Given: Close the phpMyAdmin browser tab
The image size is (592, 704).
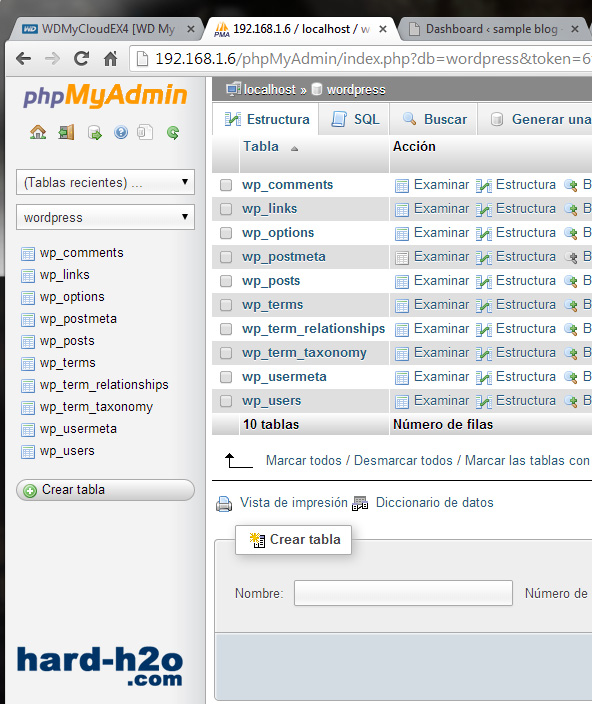Looking at the screenshot, I should point(383,29).
